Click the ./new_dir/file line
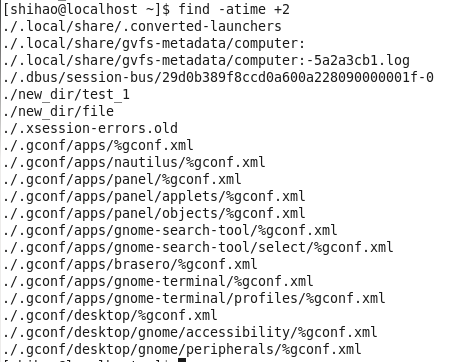This screenshot has height=362, width=450. [59, 111]
